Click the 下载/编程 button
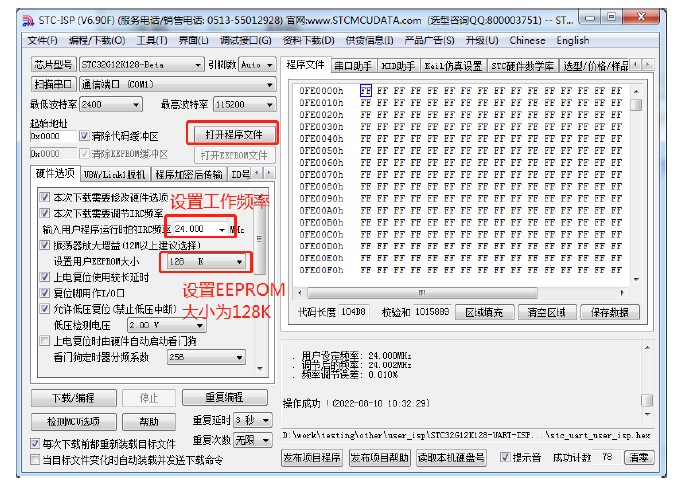Image resolution: width=682 pixels, height=490 pixels. 74,398
